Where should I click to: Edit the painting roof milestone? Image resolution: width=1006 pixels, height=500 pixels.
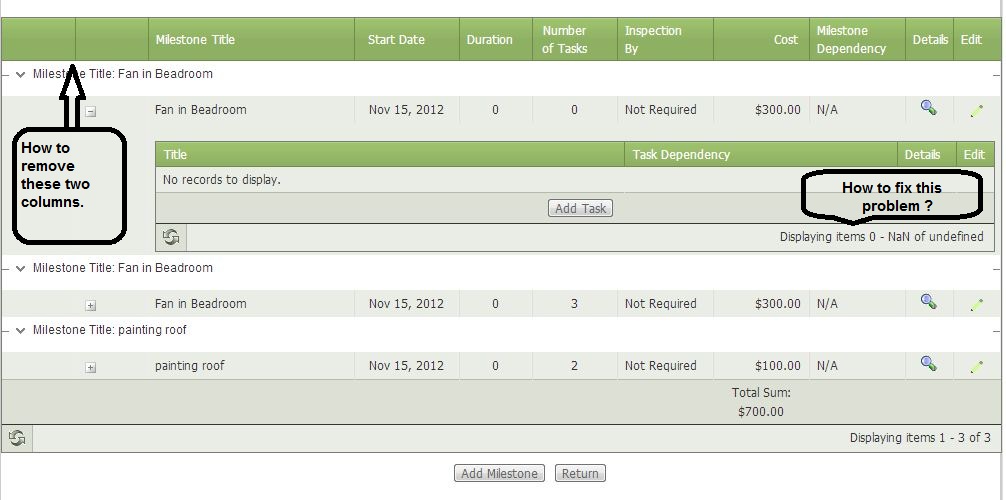[x=976, y=366]
